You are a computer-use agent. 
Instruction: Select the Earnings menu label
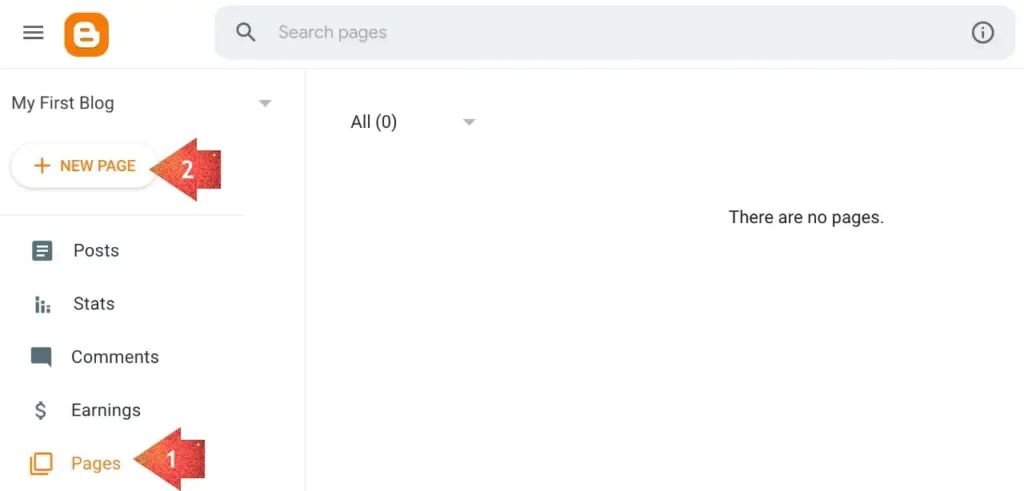[x=106, y=410]
